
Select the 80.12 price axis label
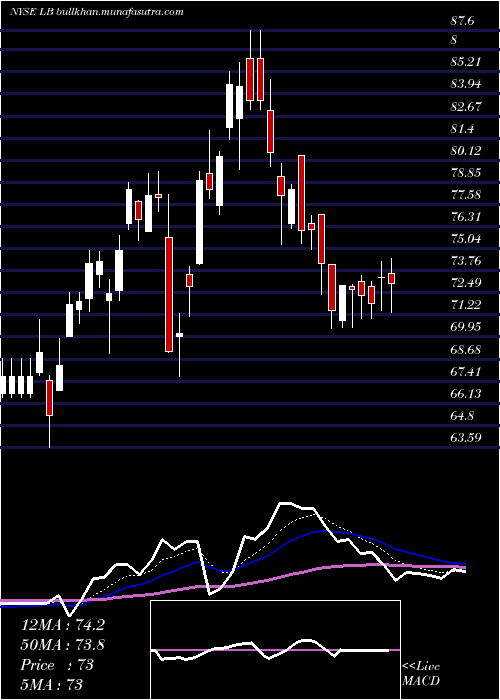[x=466, y=150]
